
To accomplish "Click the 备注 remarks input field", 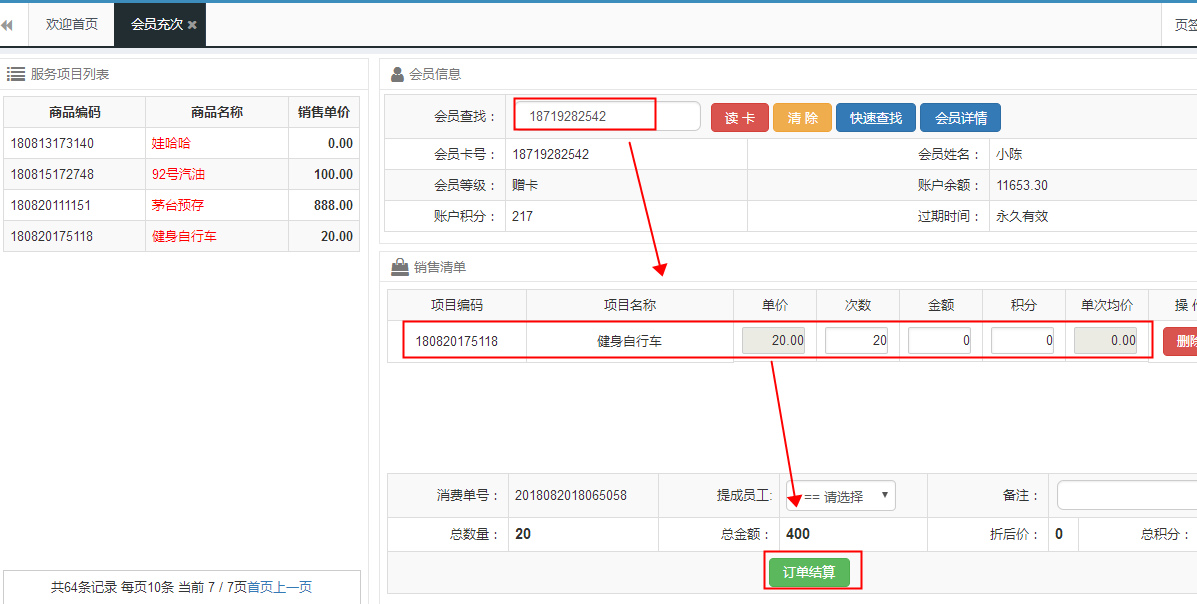I will [1126, 496].
